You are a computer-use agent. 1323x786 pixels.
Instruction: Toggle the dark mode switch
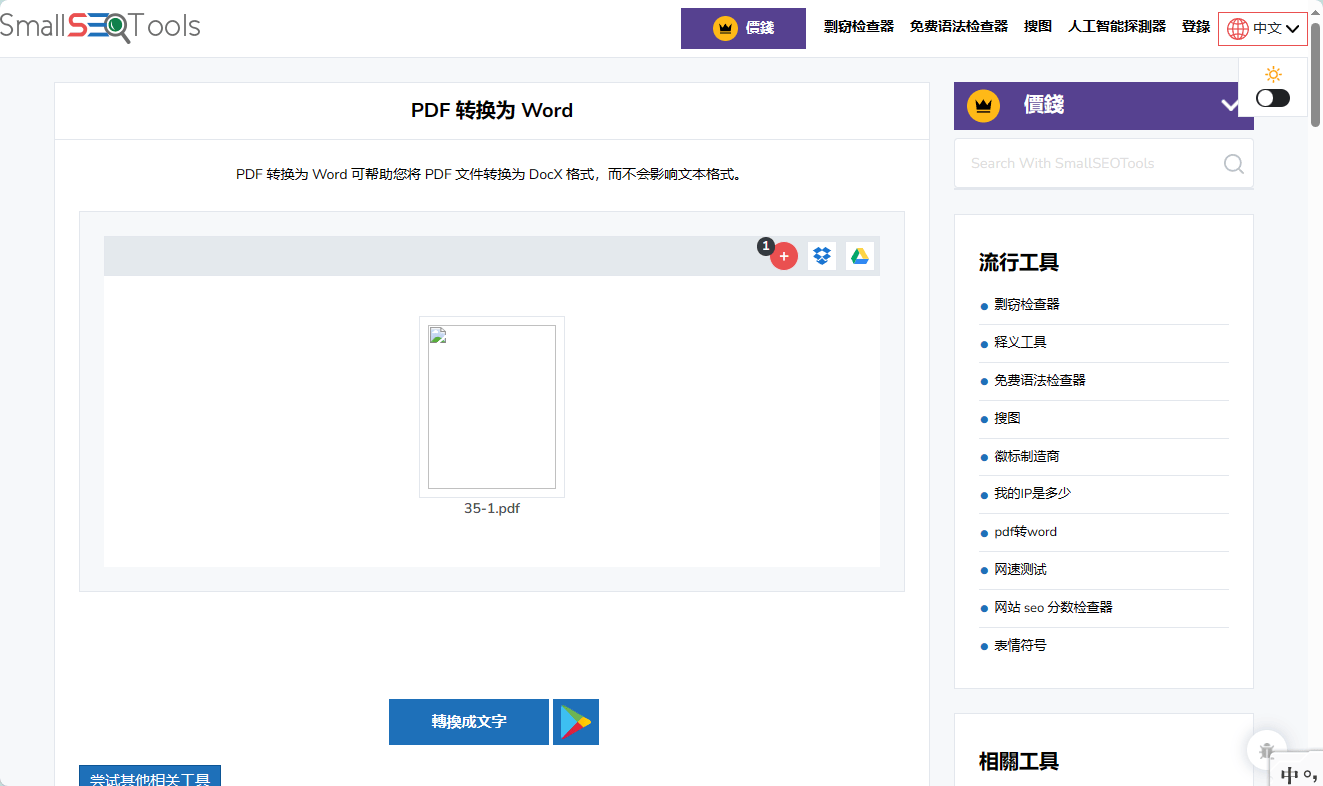(1272, 97)
